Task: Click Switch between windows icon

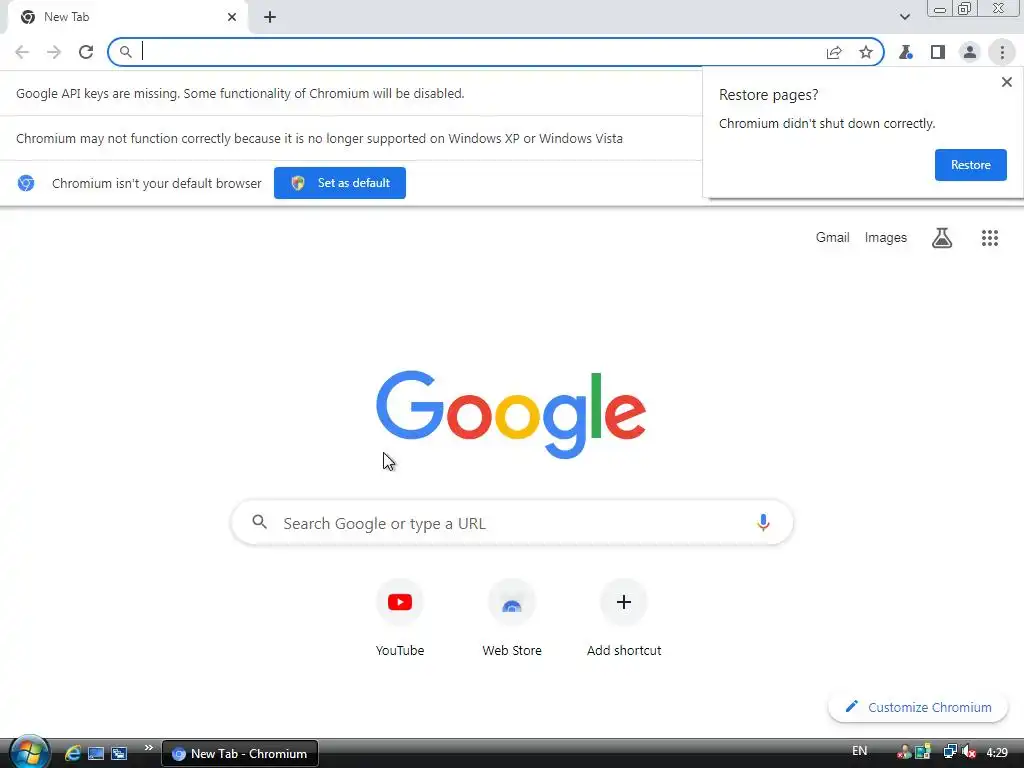Action: (x=119, y=754)
